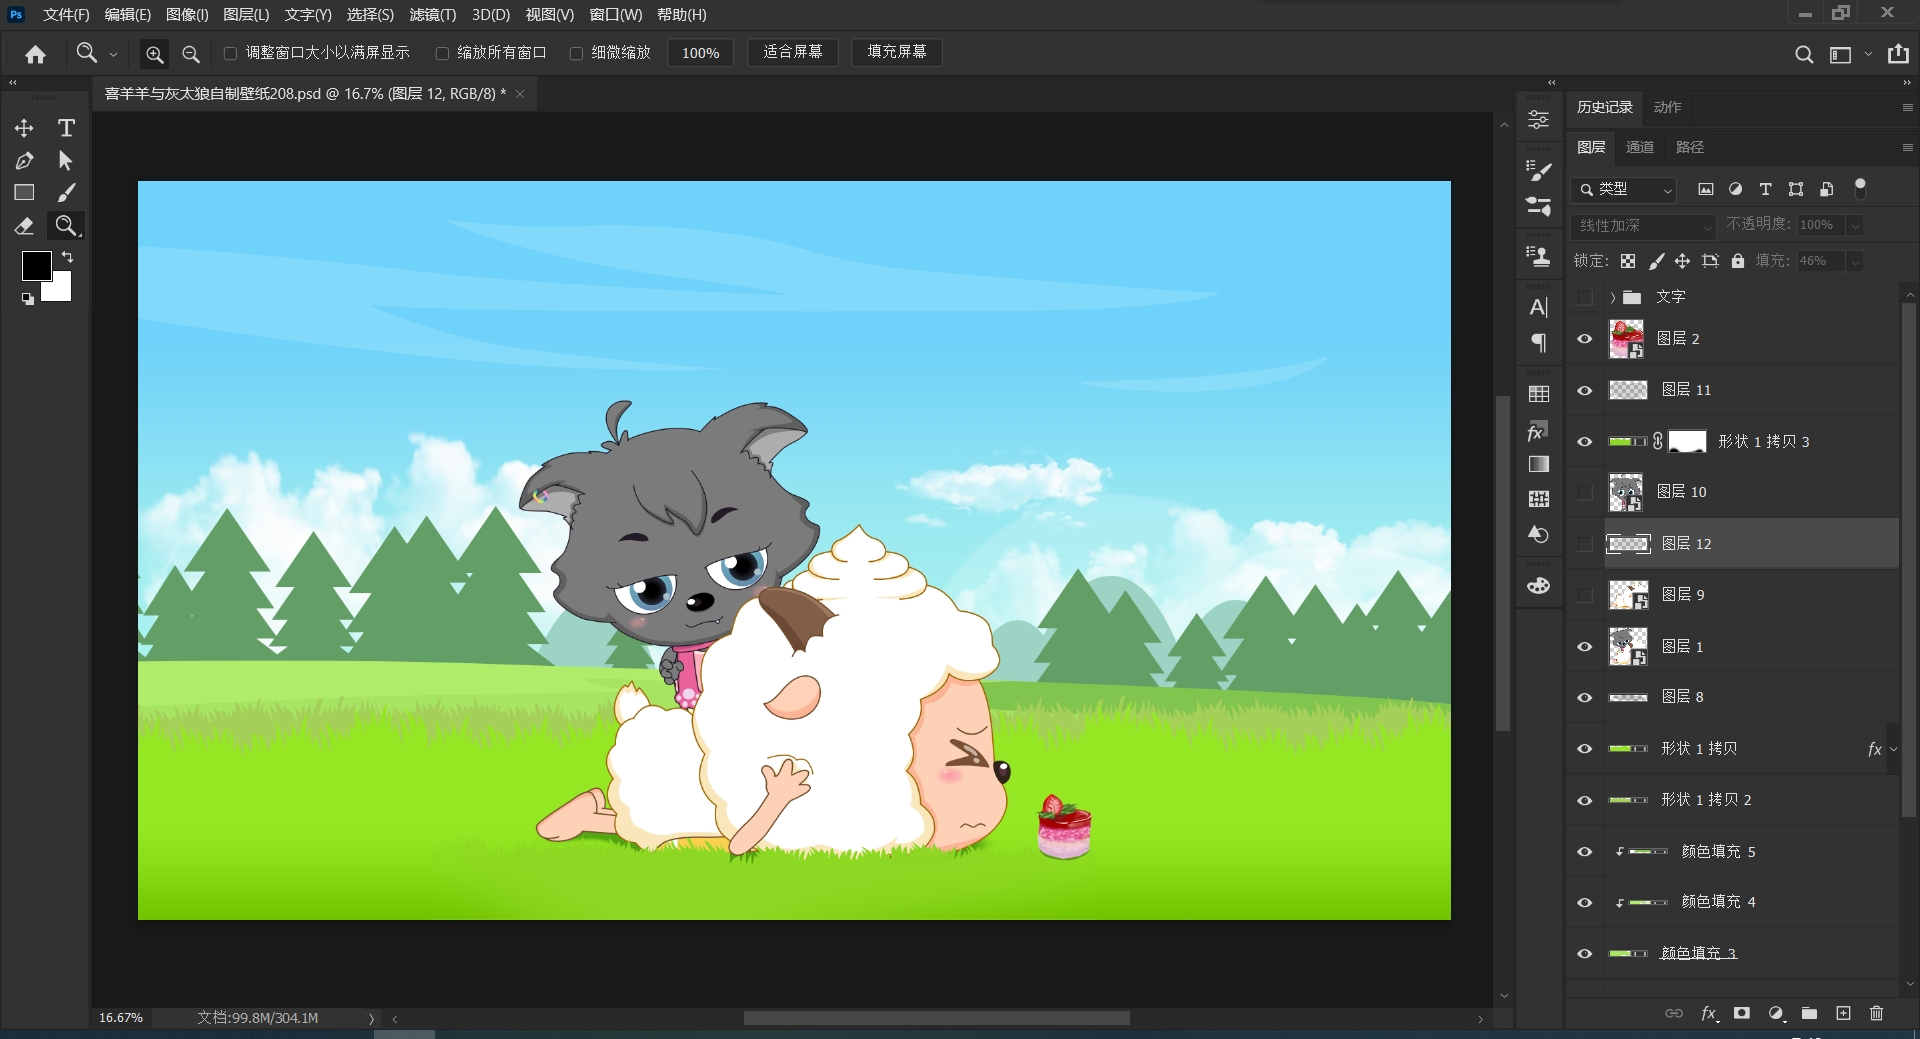Go to Home screen icon

pos(36,54)
